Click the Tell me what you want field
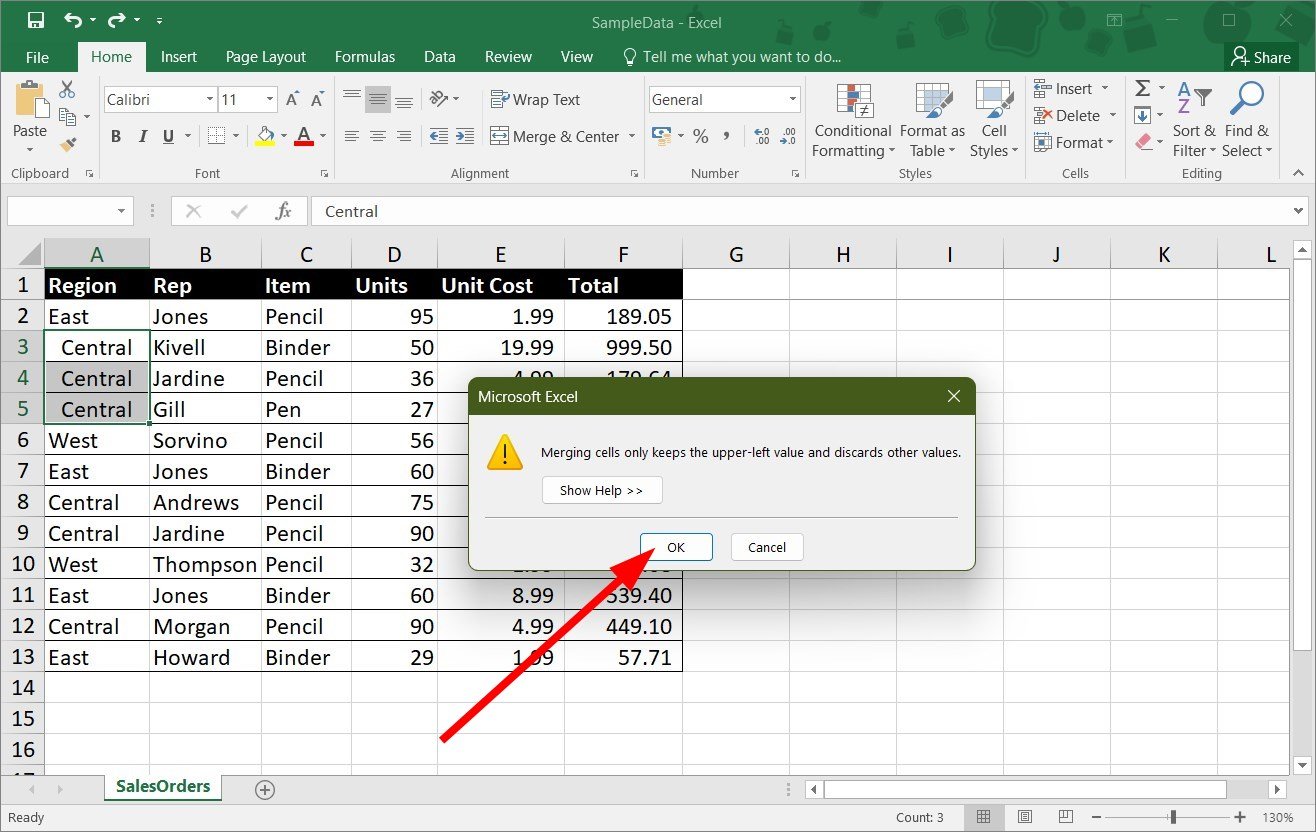 [731, 57]
